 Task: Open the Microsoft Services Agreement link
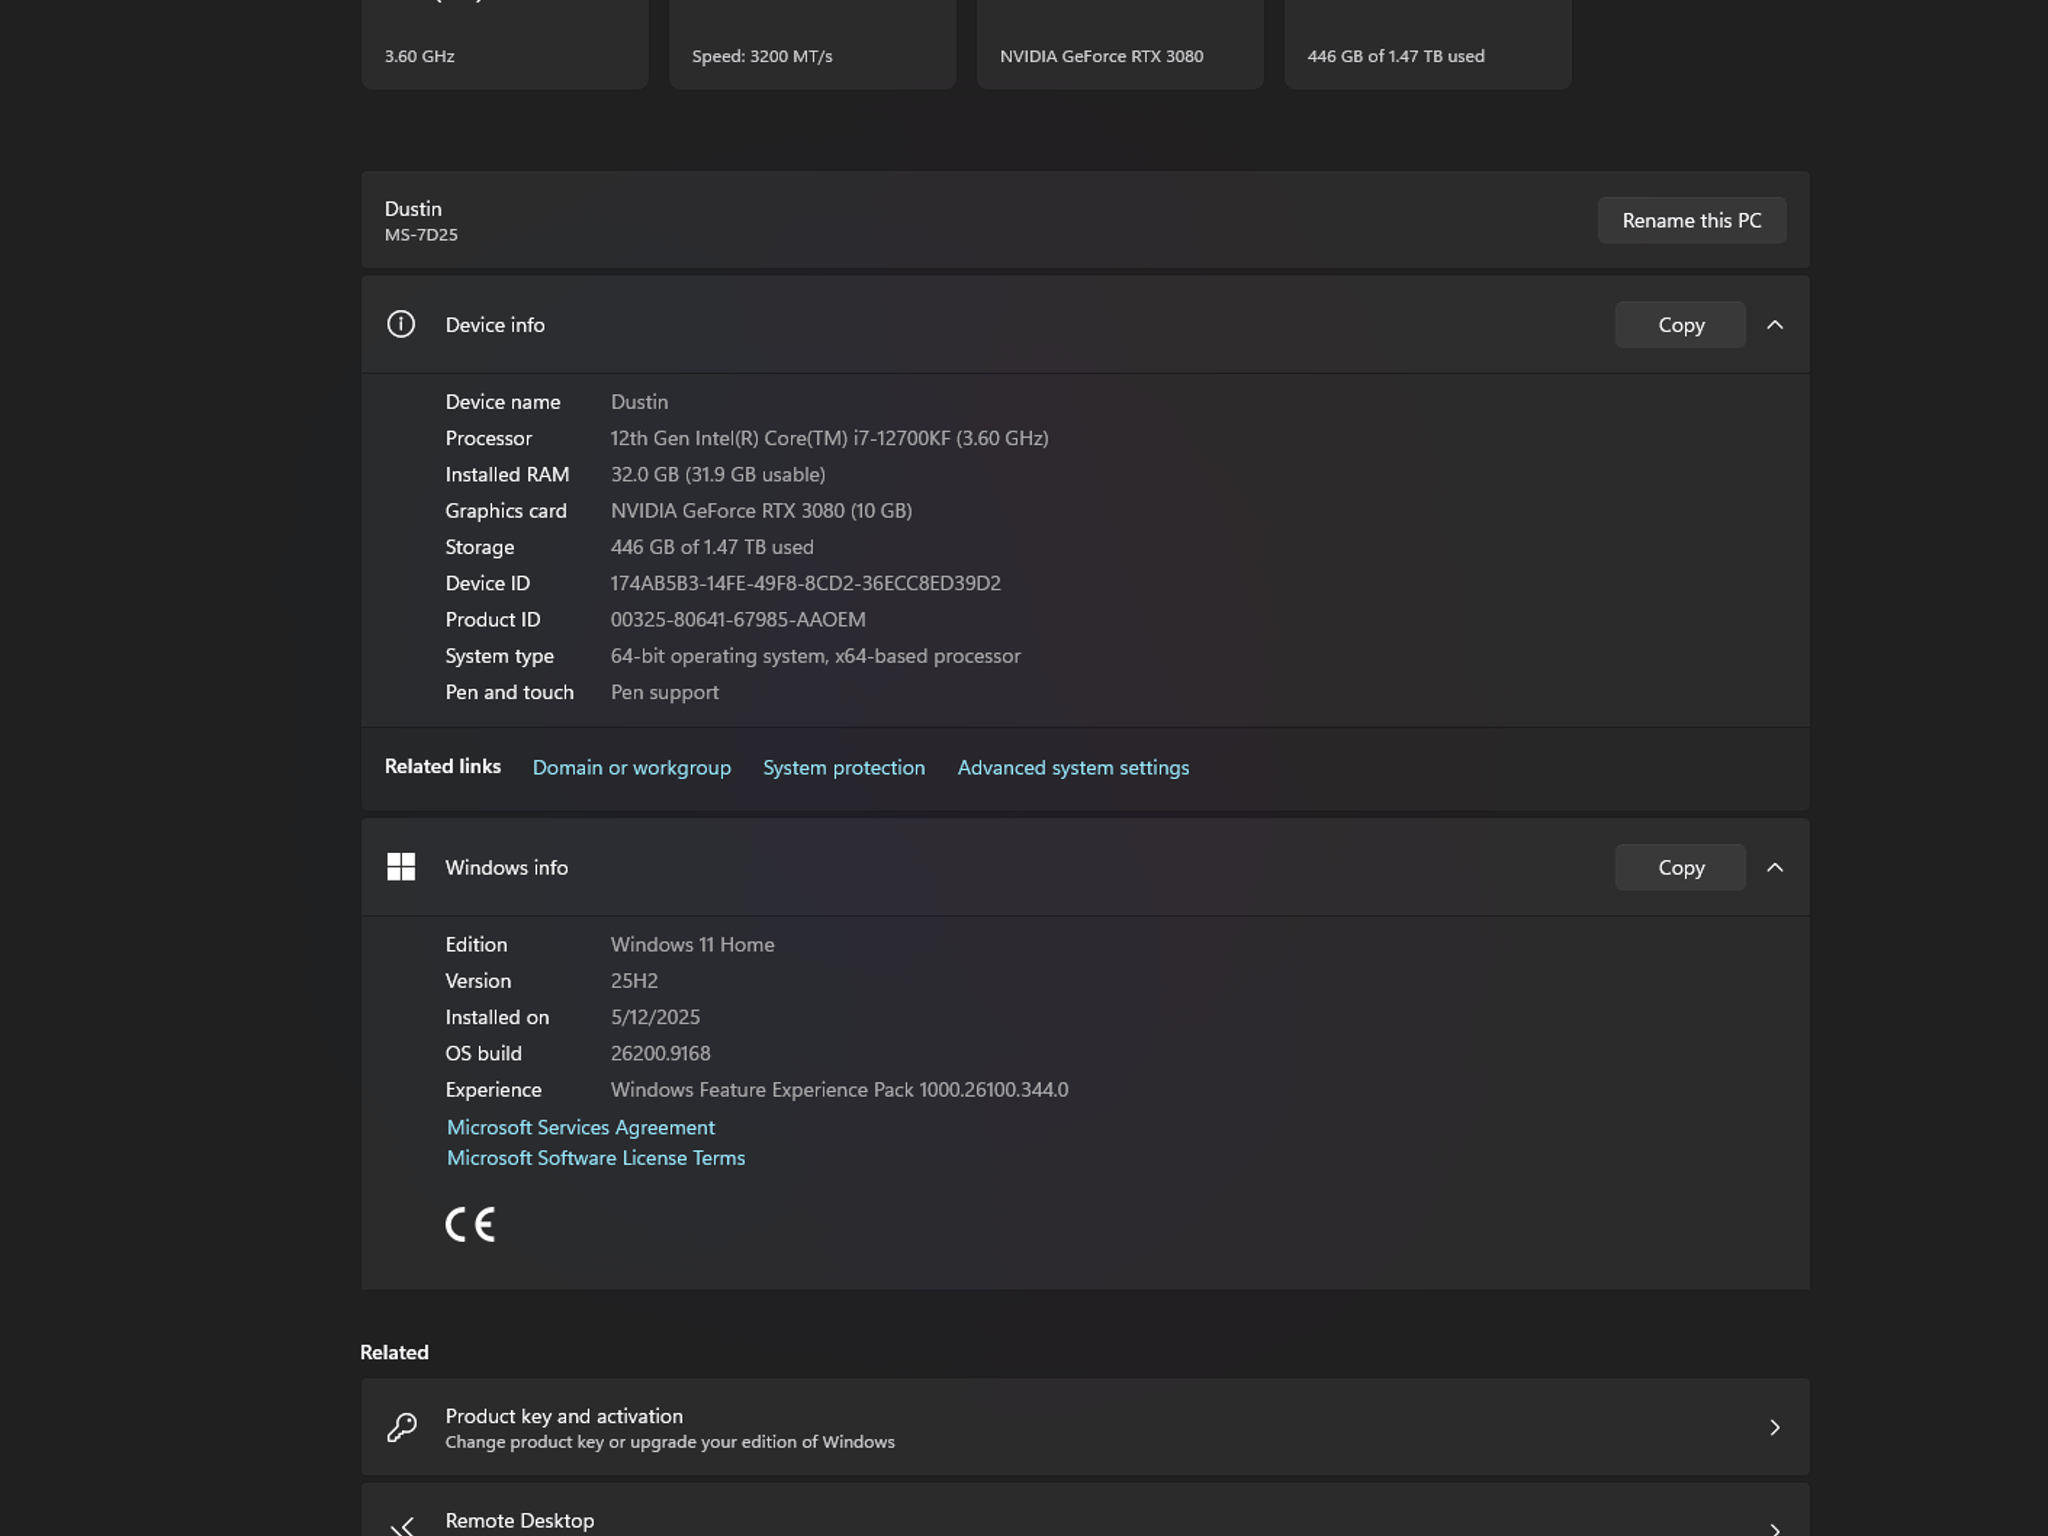pos(581,1127)
